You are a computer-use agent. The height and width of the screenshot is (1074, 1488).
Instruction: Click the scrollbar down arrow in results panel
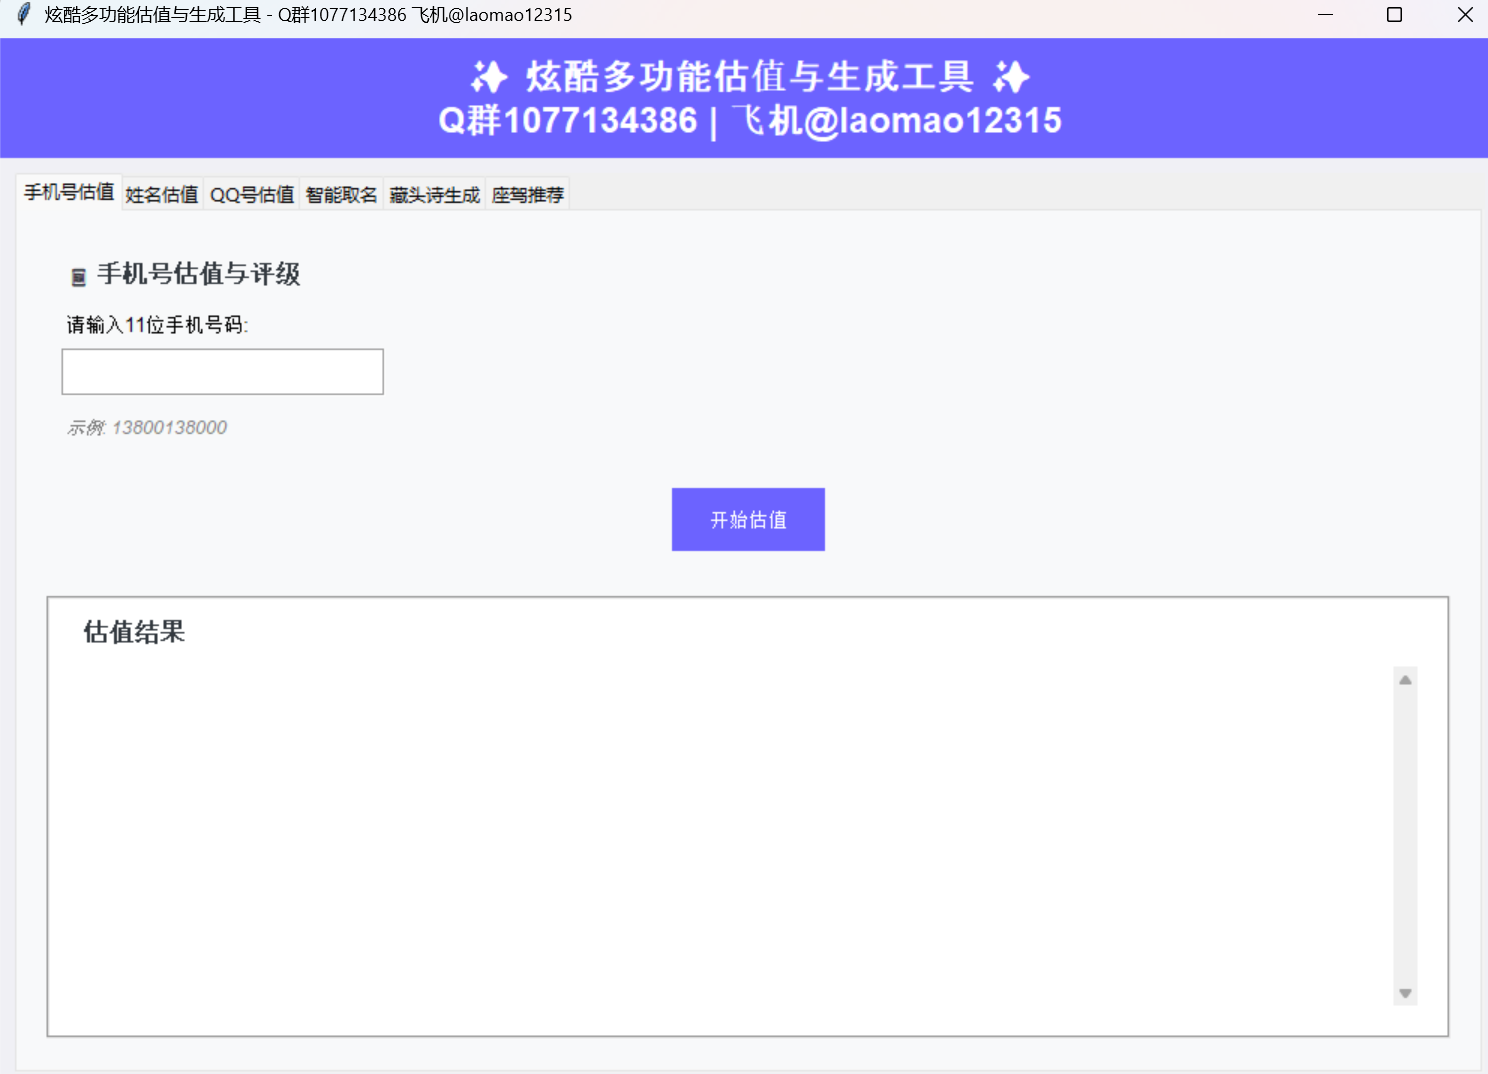point(1405,994)
